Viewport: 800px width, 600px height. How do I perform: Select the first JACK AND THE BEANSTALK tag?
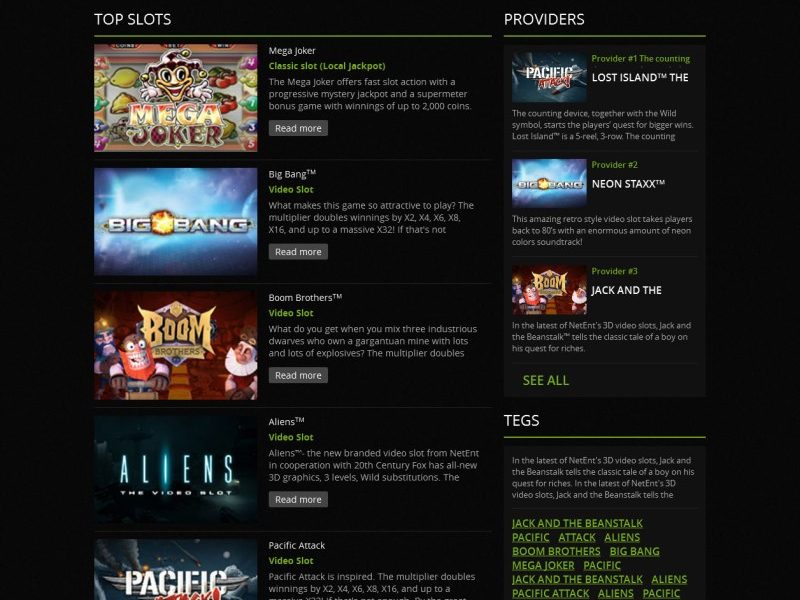[x=577, y=523]
